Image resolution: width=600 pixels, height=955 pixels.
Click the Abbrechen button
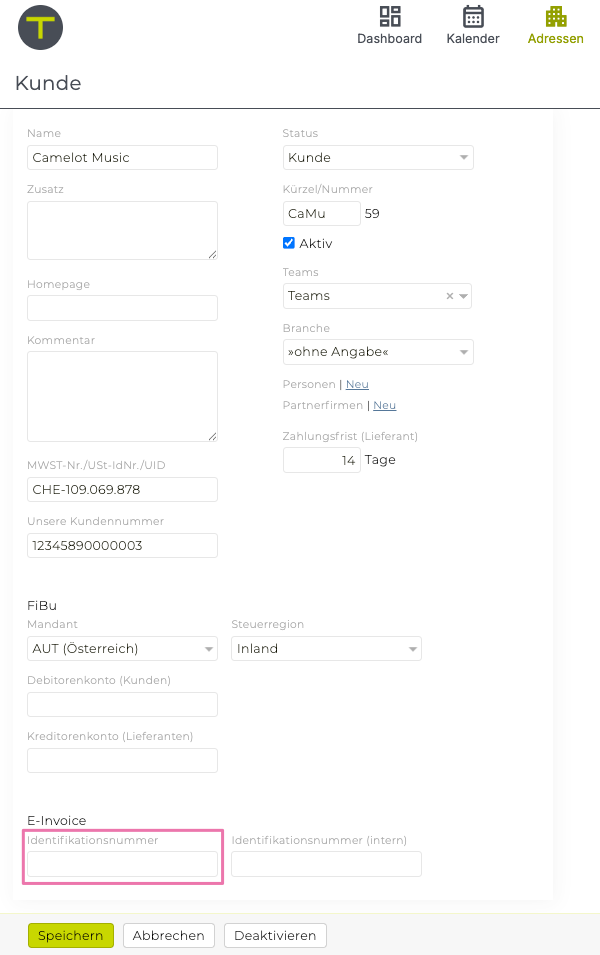[168, 936]
